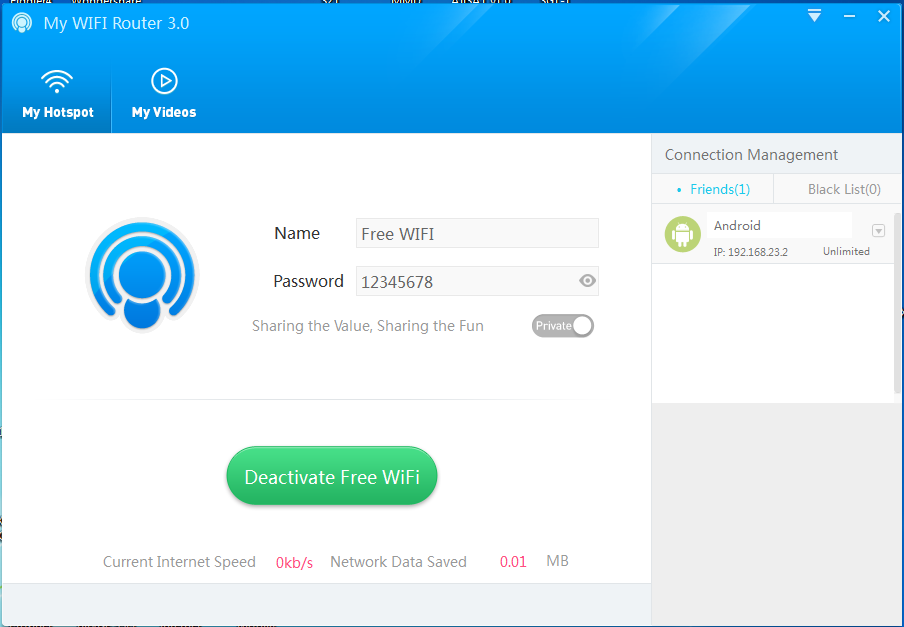Screen dimensions: 904x627
Task: Click the Connection Management heading
Action: pyautogui.click(x=751, y=154)
